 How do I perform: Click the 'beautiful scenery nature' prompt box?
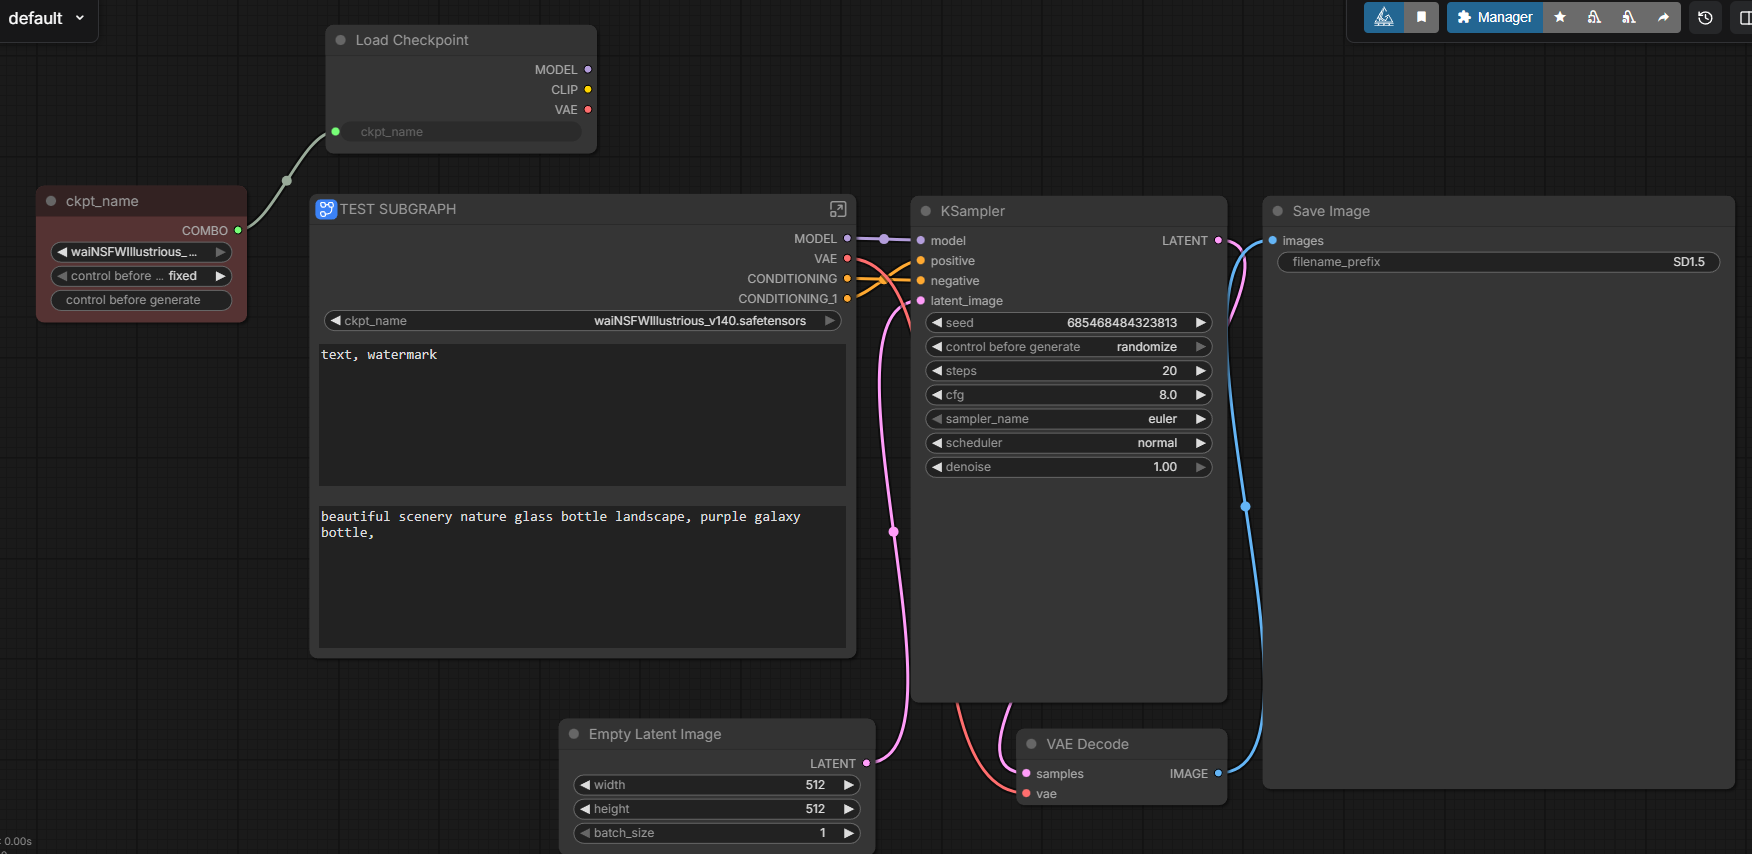[582, 577]
